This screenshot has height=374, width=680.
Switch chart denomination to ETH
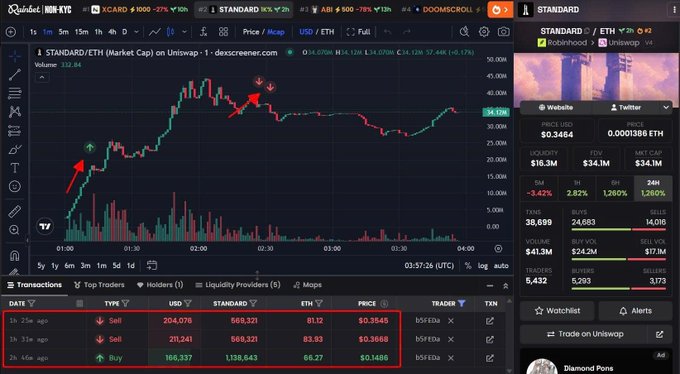(327, 32)
